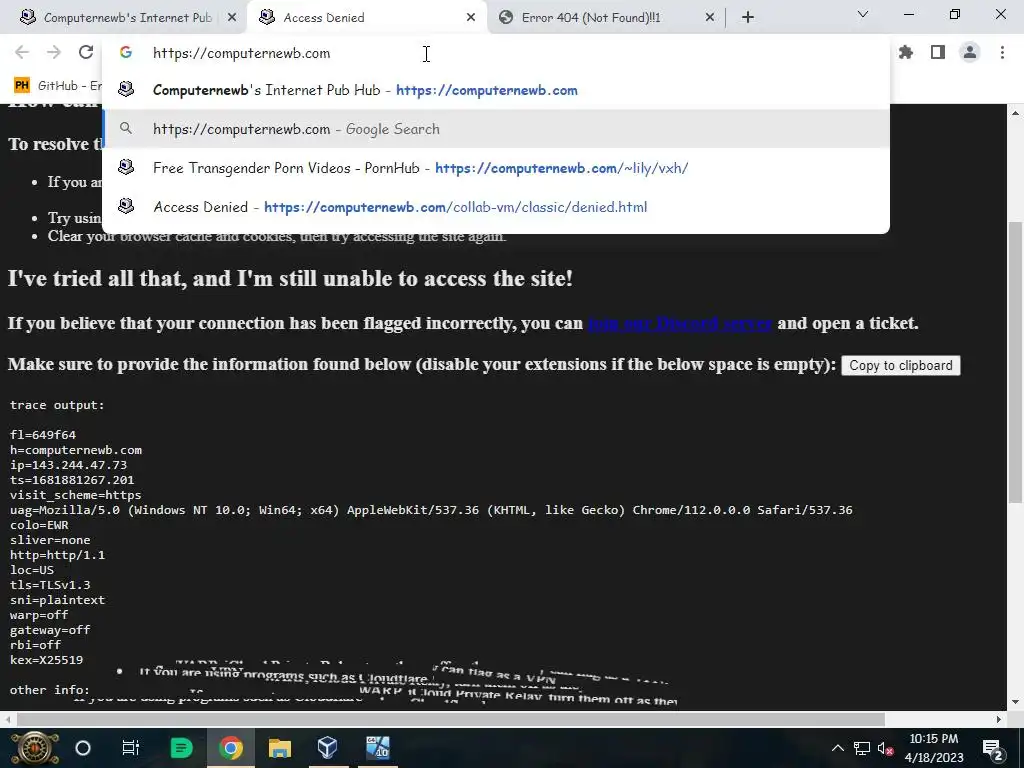Open the notification center icon
The width and height of the screenshot is (1024, 768).
(x=992, y=748)
